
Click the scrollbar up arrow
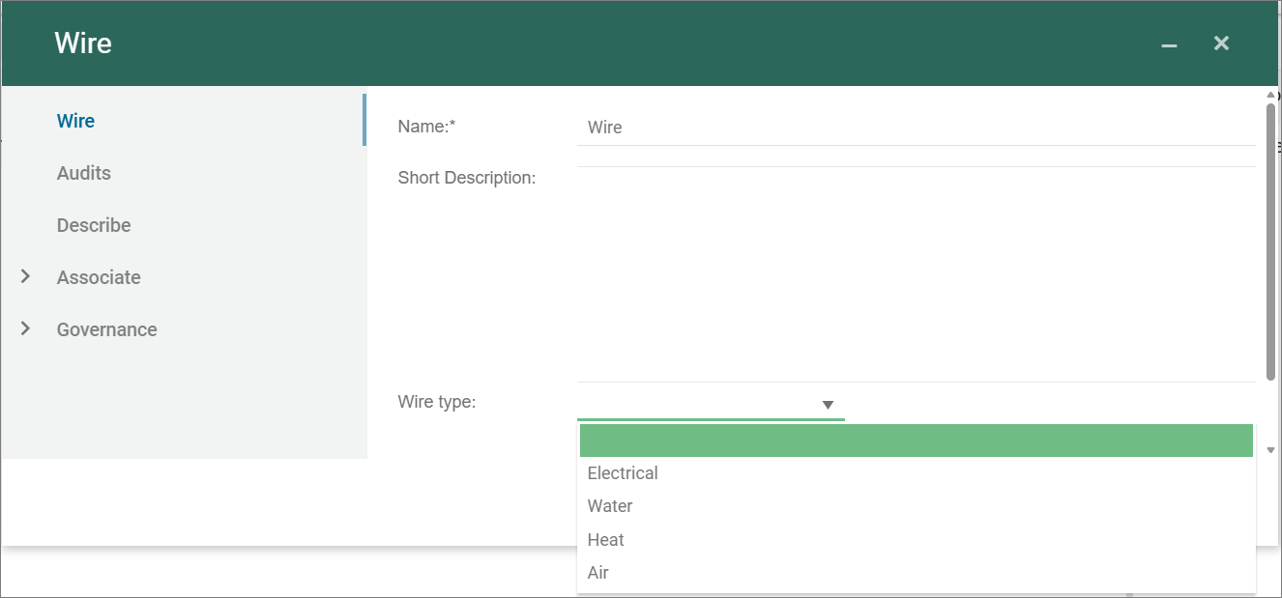point(1271,96)
